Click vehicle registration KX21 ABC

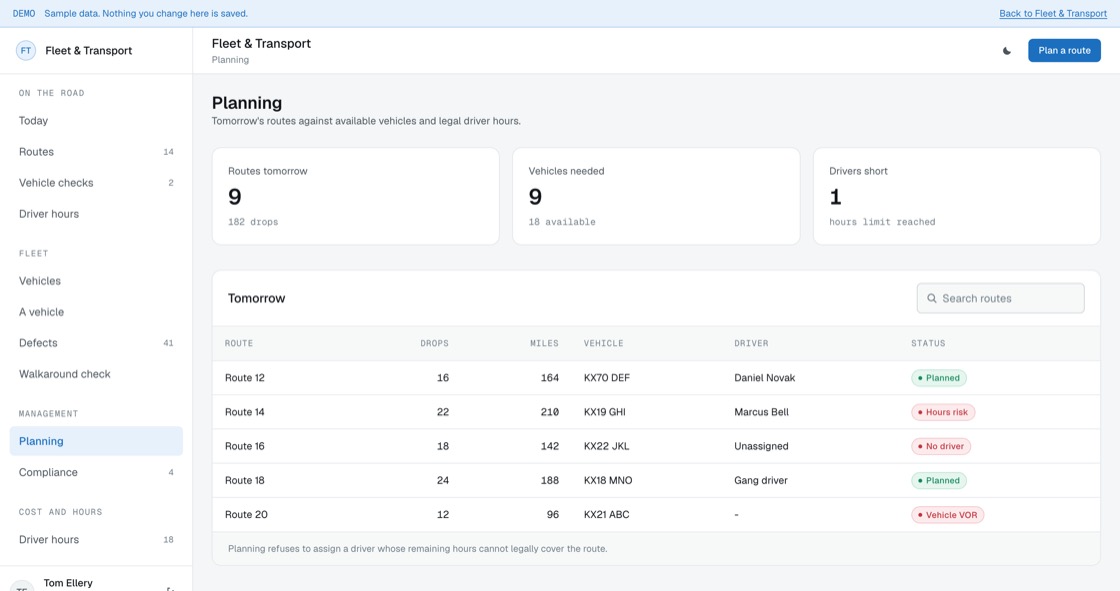(606, 515)
